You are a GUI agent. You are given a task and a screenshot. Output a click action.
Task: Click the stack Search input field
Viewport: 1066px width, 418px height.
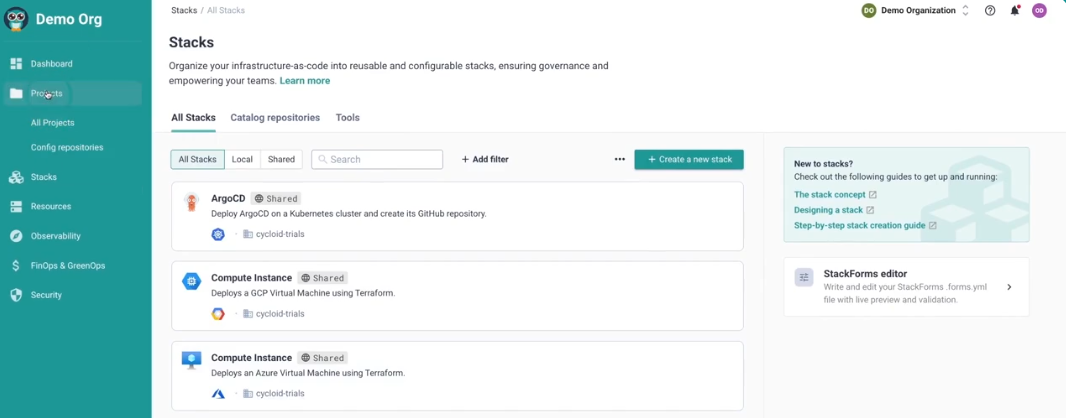tap(377, 159)
